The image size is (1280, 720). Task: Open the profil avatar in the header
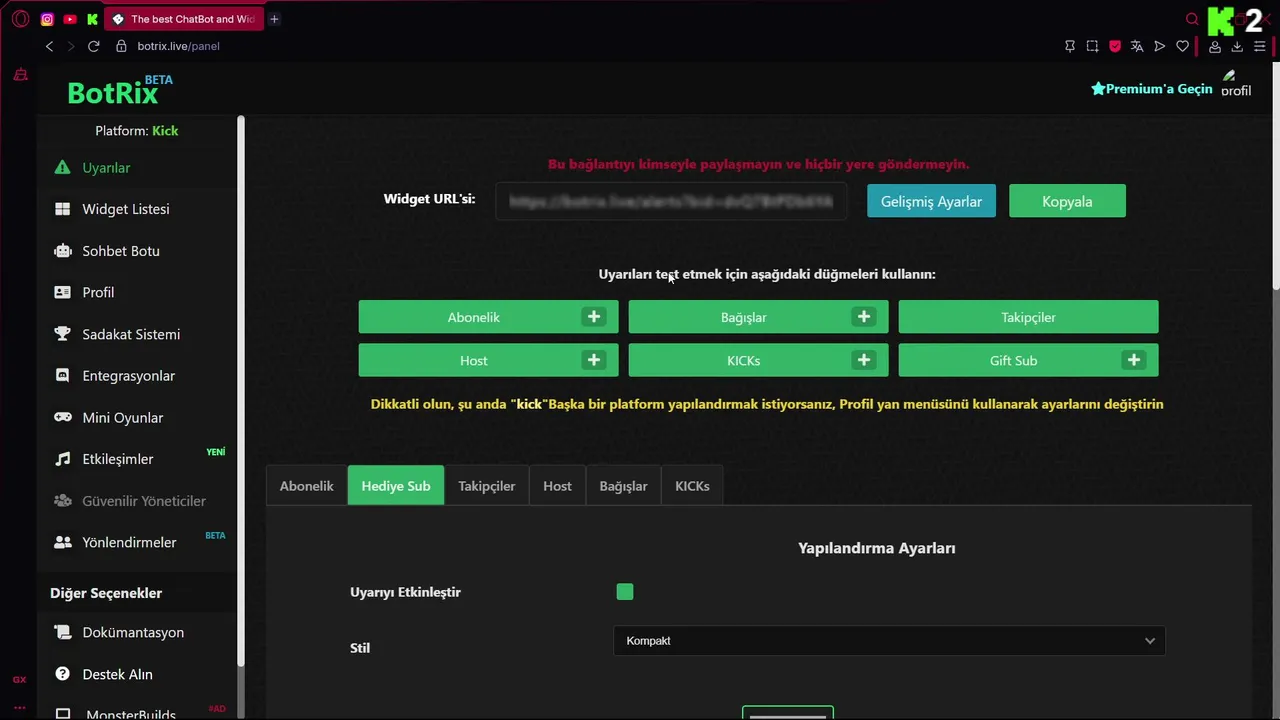(1236, 84)
